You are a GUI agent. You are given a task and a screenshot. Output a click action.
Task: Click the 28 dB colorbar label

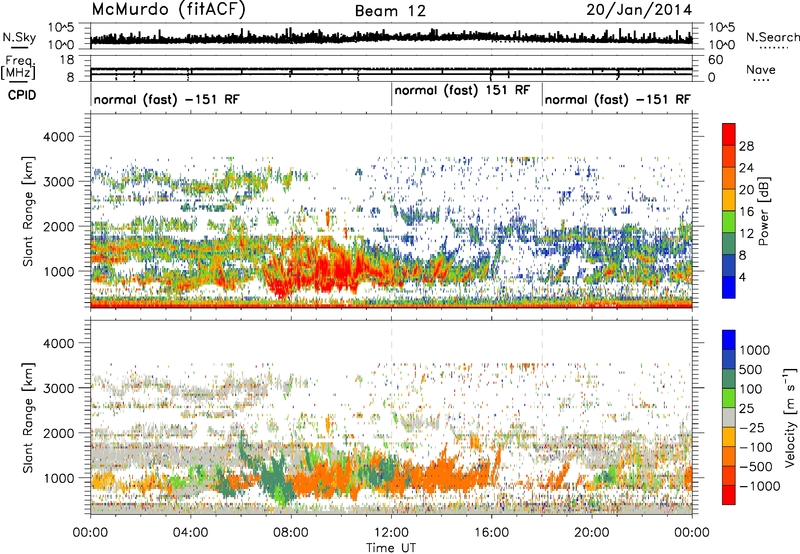click(x=746, y=146)
